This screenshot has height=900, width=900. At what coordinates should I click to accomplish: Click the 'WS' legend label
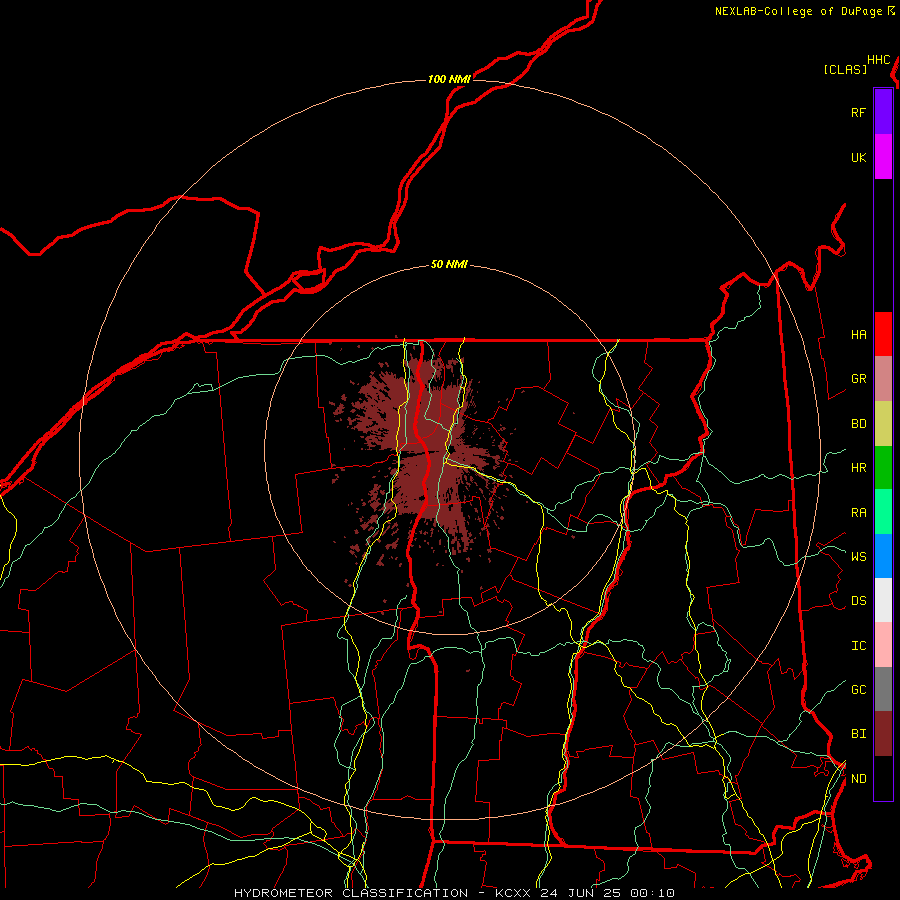858,556
